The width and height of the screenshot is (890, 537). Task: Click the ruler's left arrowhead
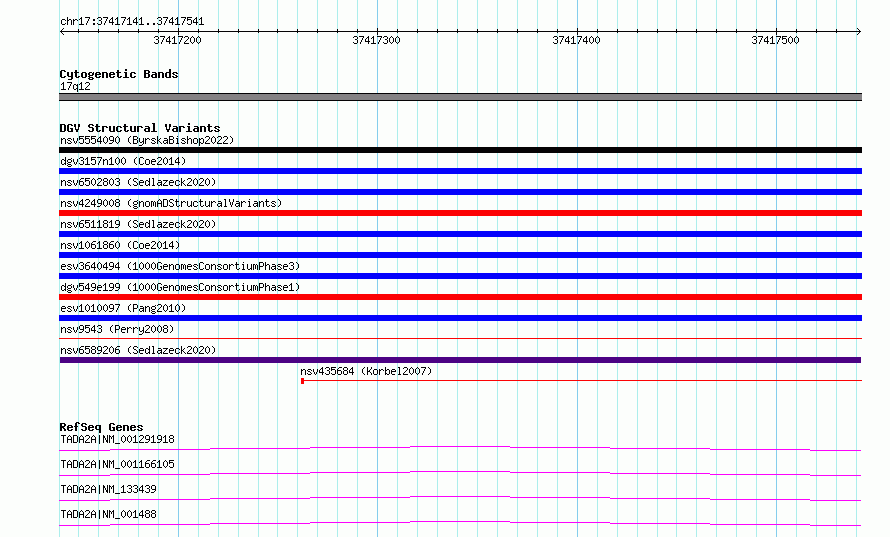62,32
